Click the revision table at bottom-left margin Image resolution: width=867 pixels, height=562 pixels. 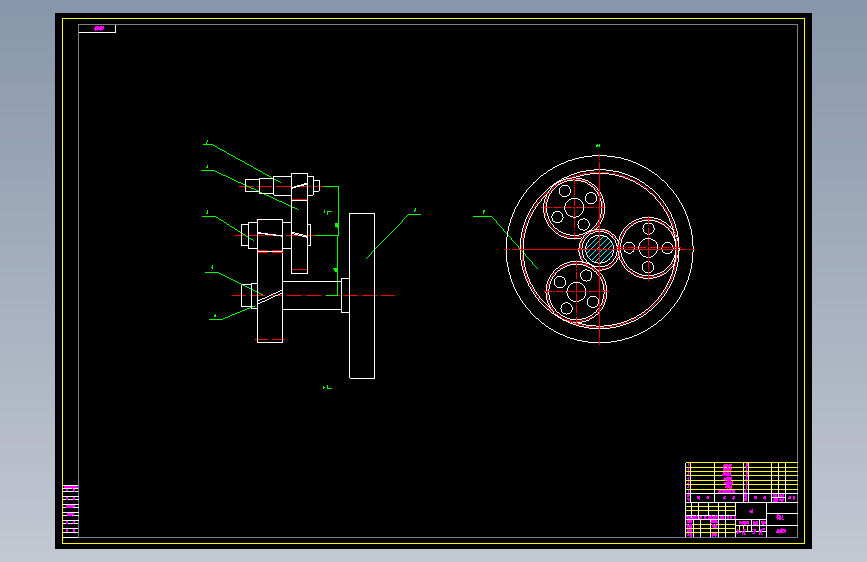[x=70, y=511]
